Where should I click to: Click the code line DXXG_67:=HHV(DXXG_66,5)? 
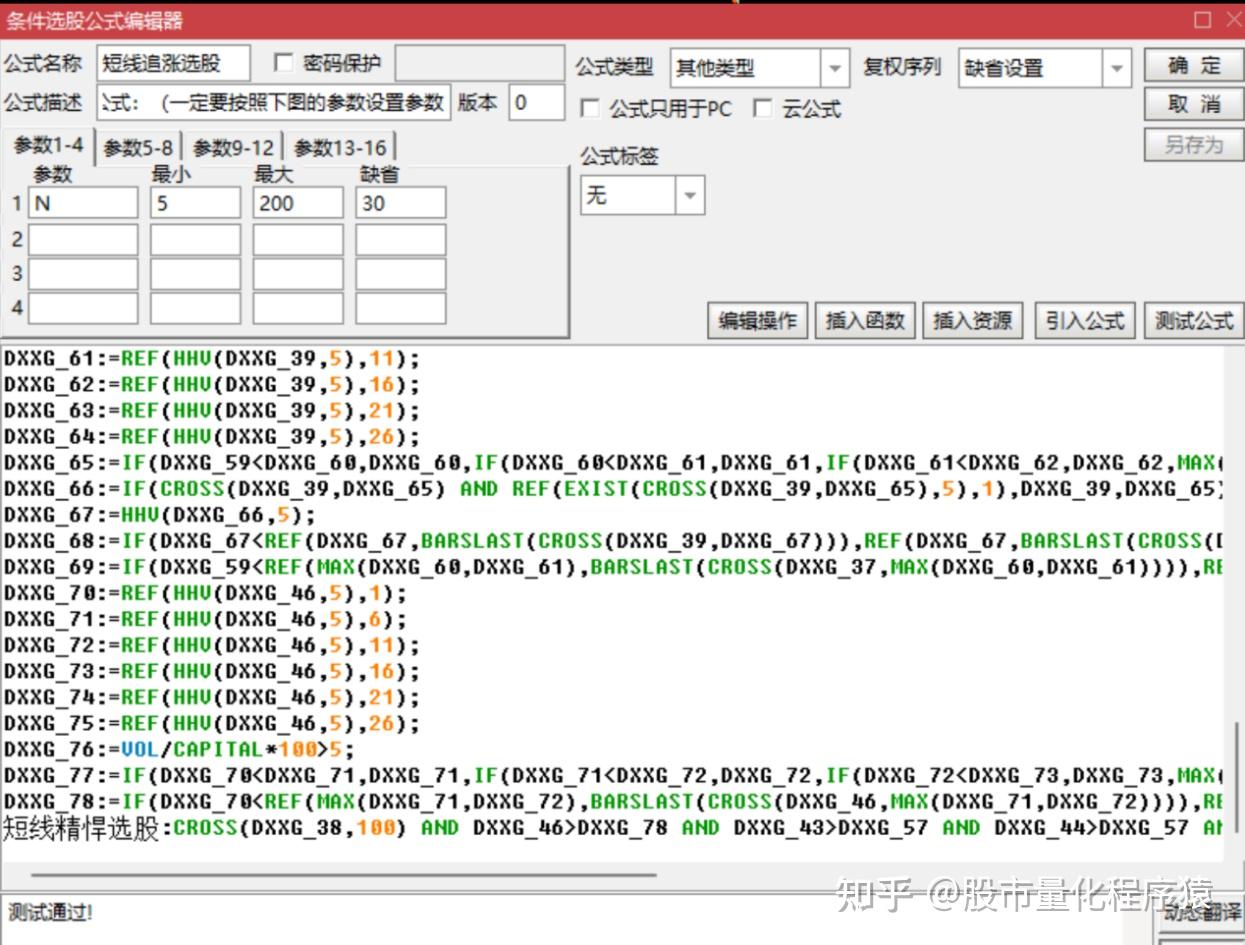click(160, 514)
